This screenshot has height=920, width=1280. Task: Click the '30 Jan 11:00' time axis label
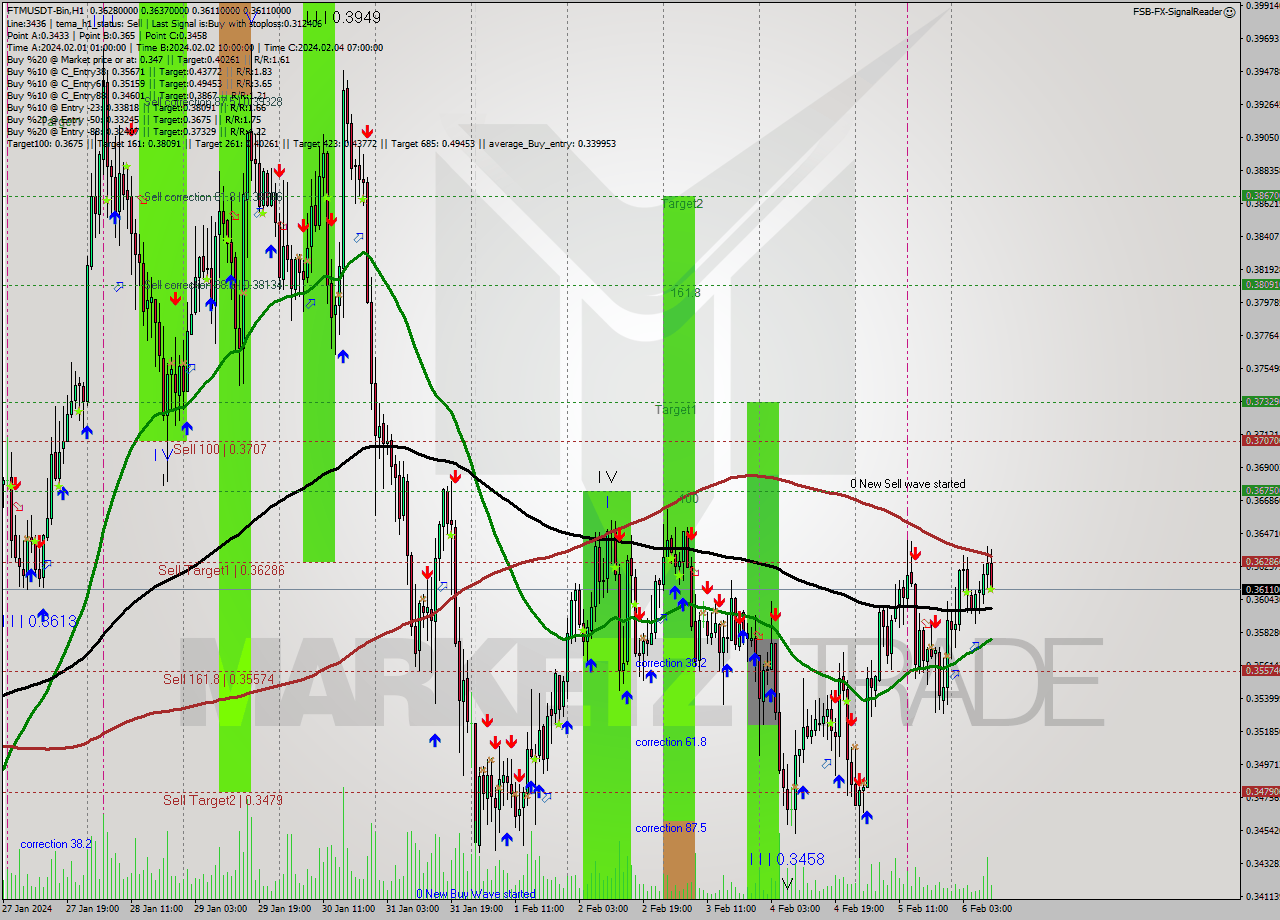point(348,909)
